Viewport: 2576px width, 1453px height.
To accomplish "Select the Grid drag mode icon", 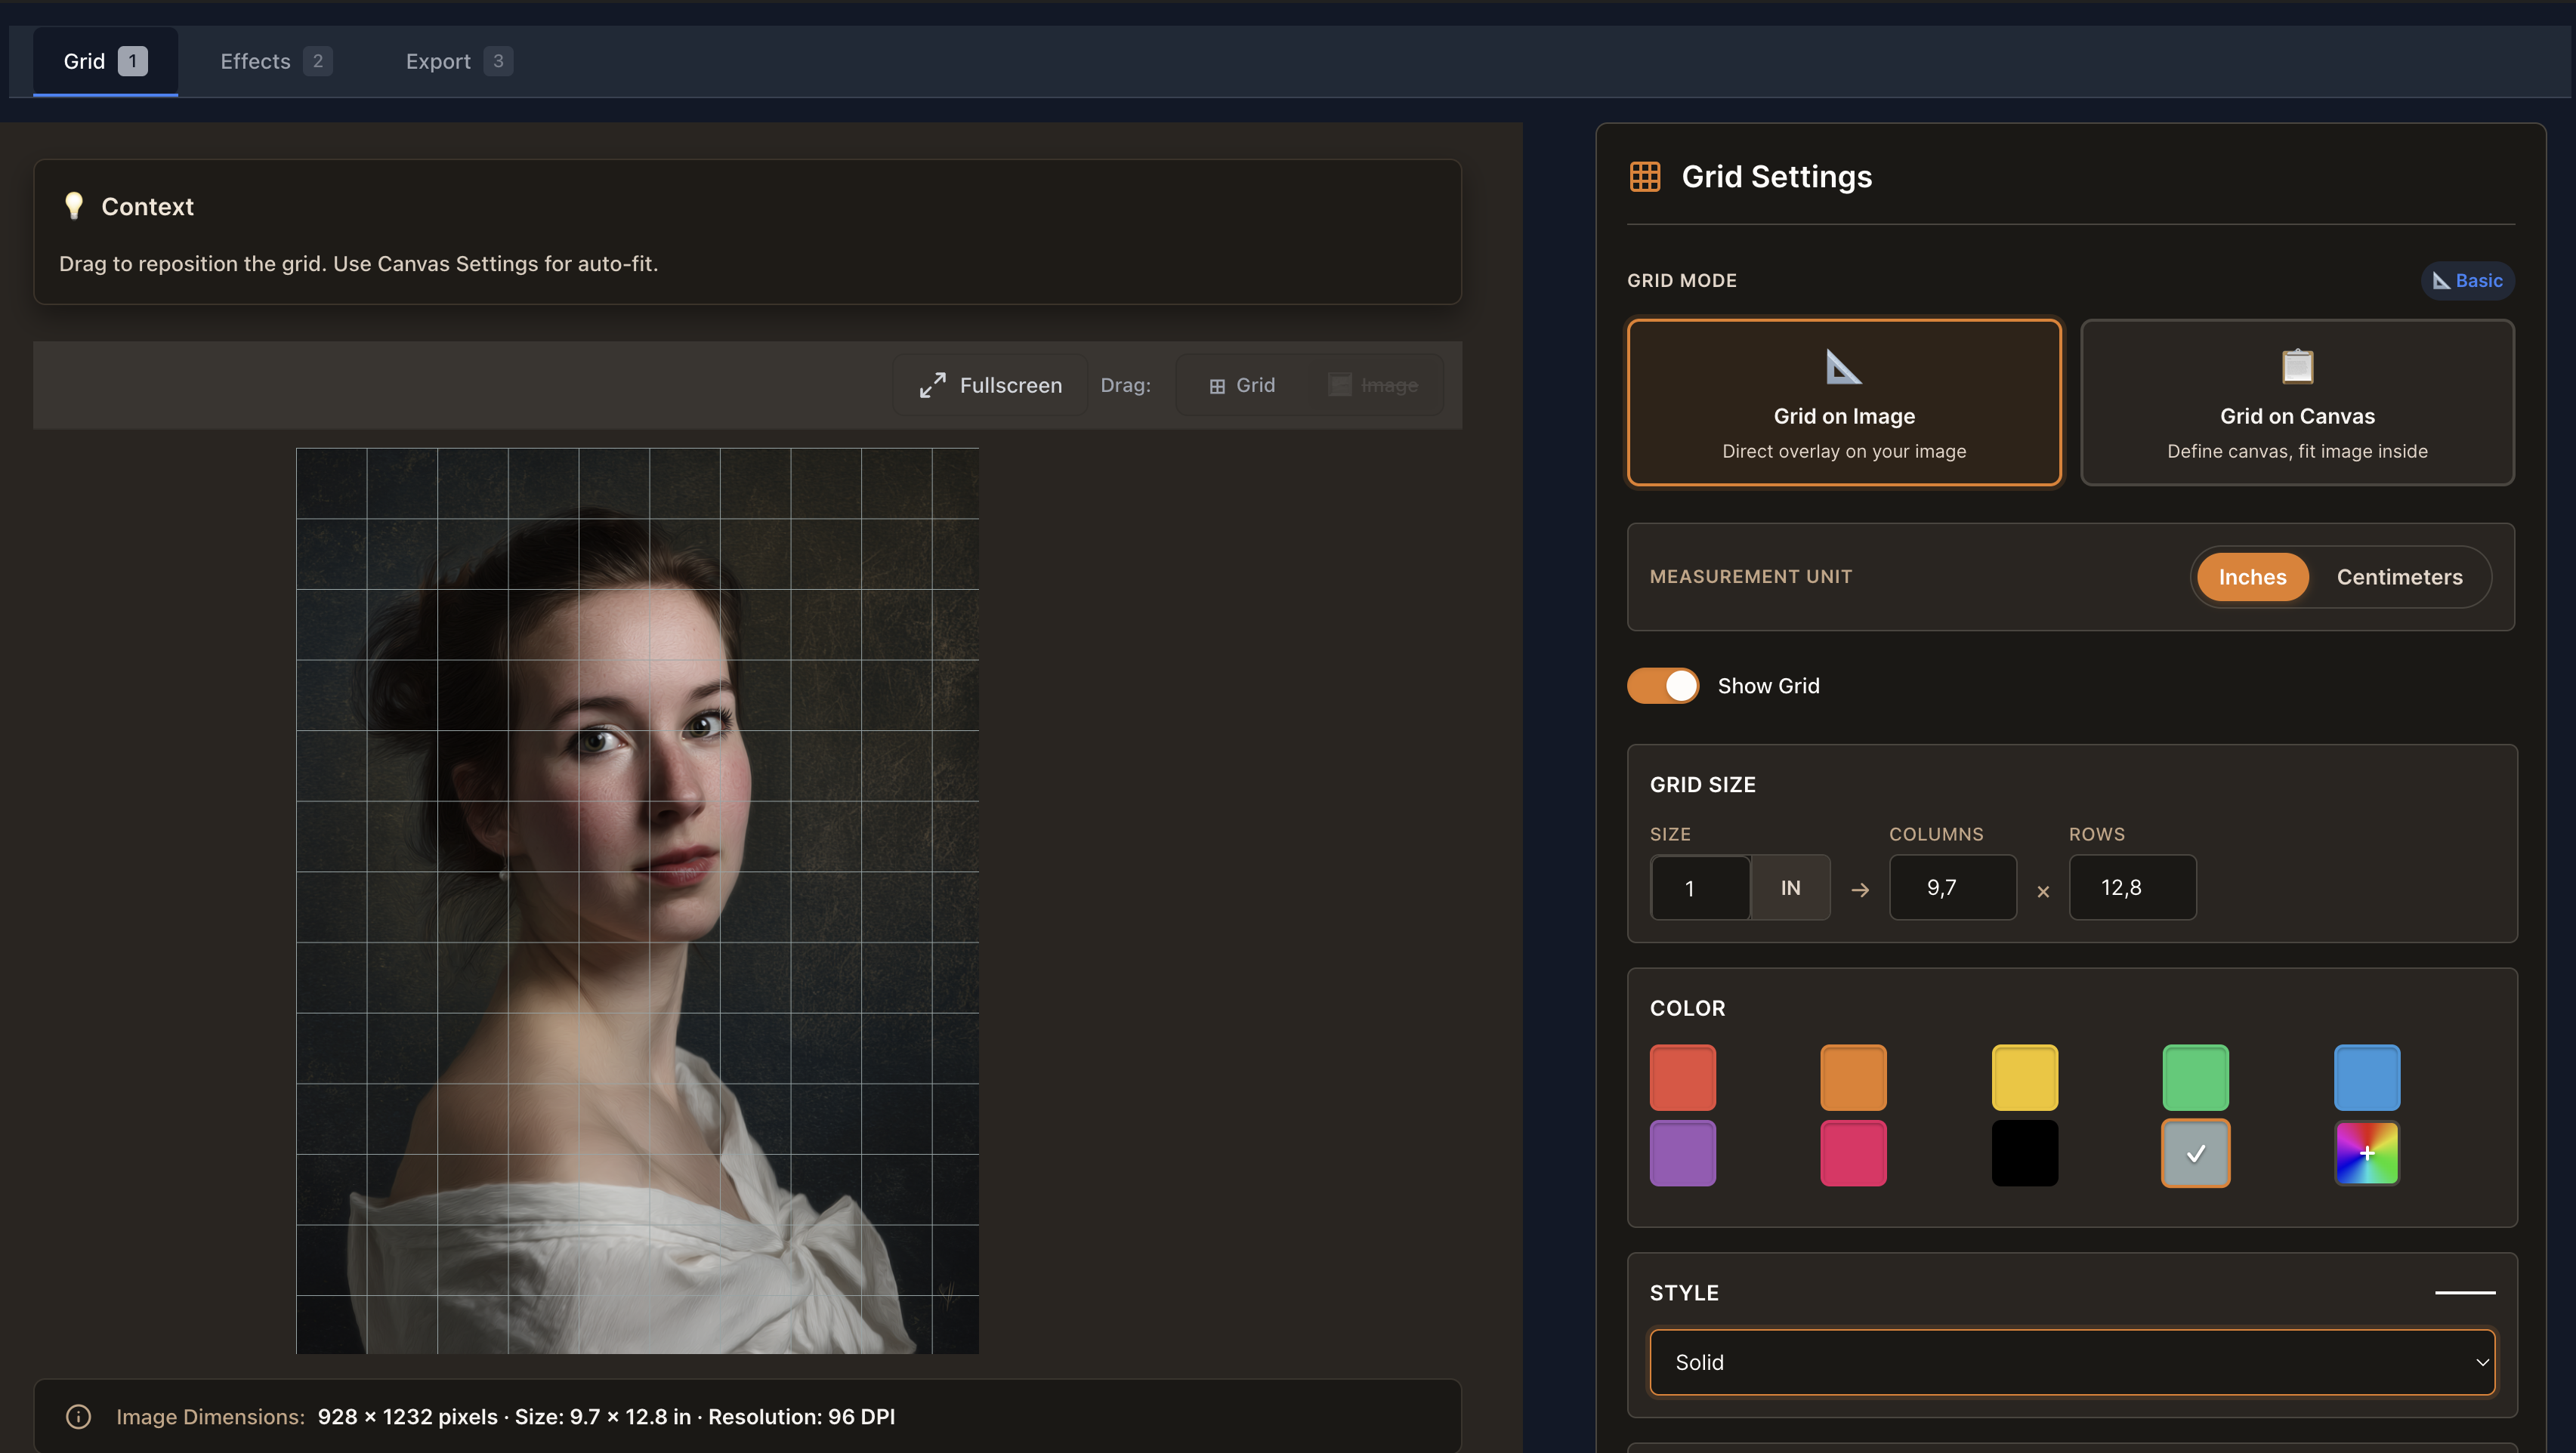I will click(x=1217, y=386).
